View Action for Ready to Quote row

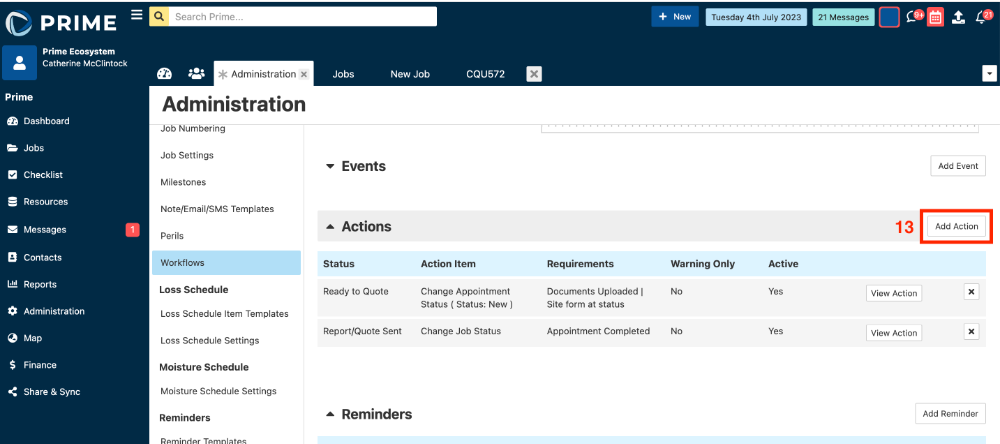[x=893, y=293]
